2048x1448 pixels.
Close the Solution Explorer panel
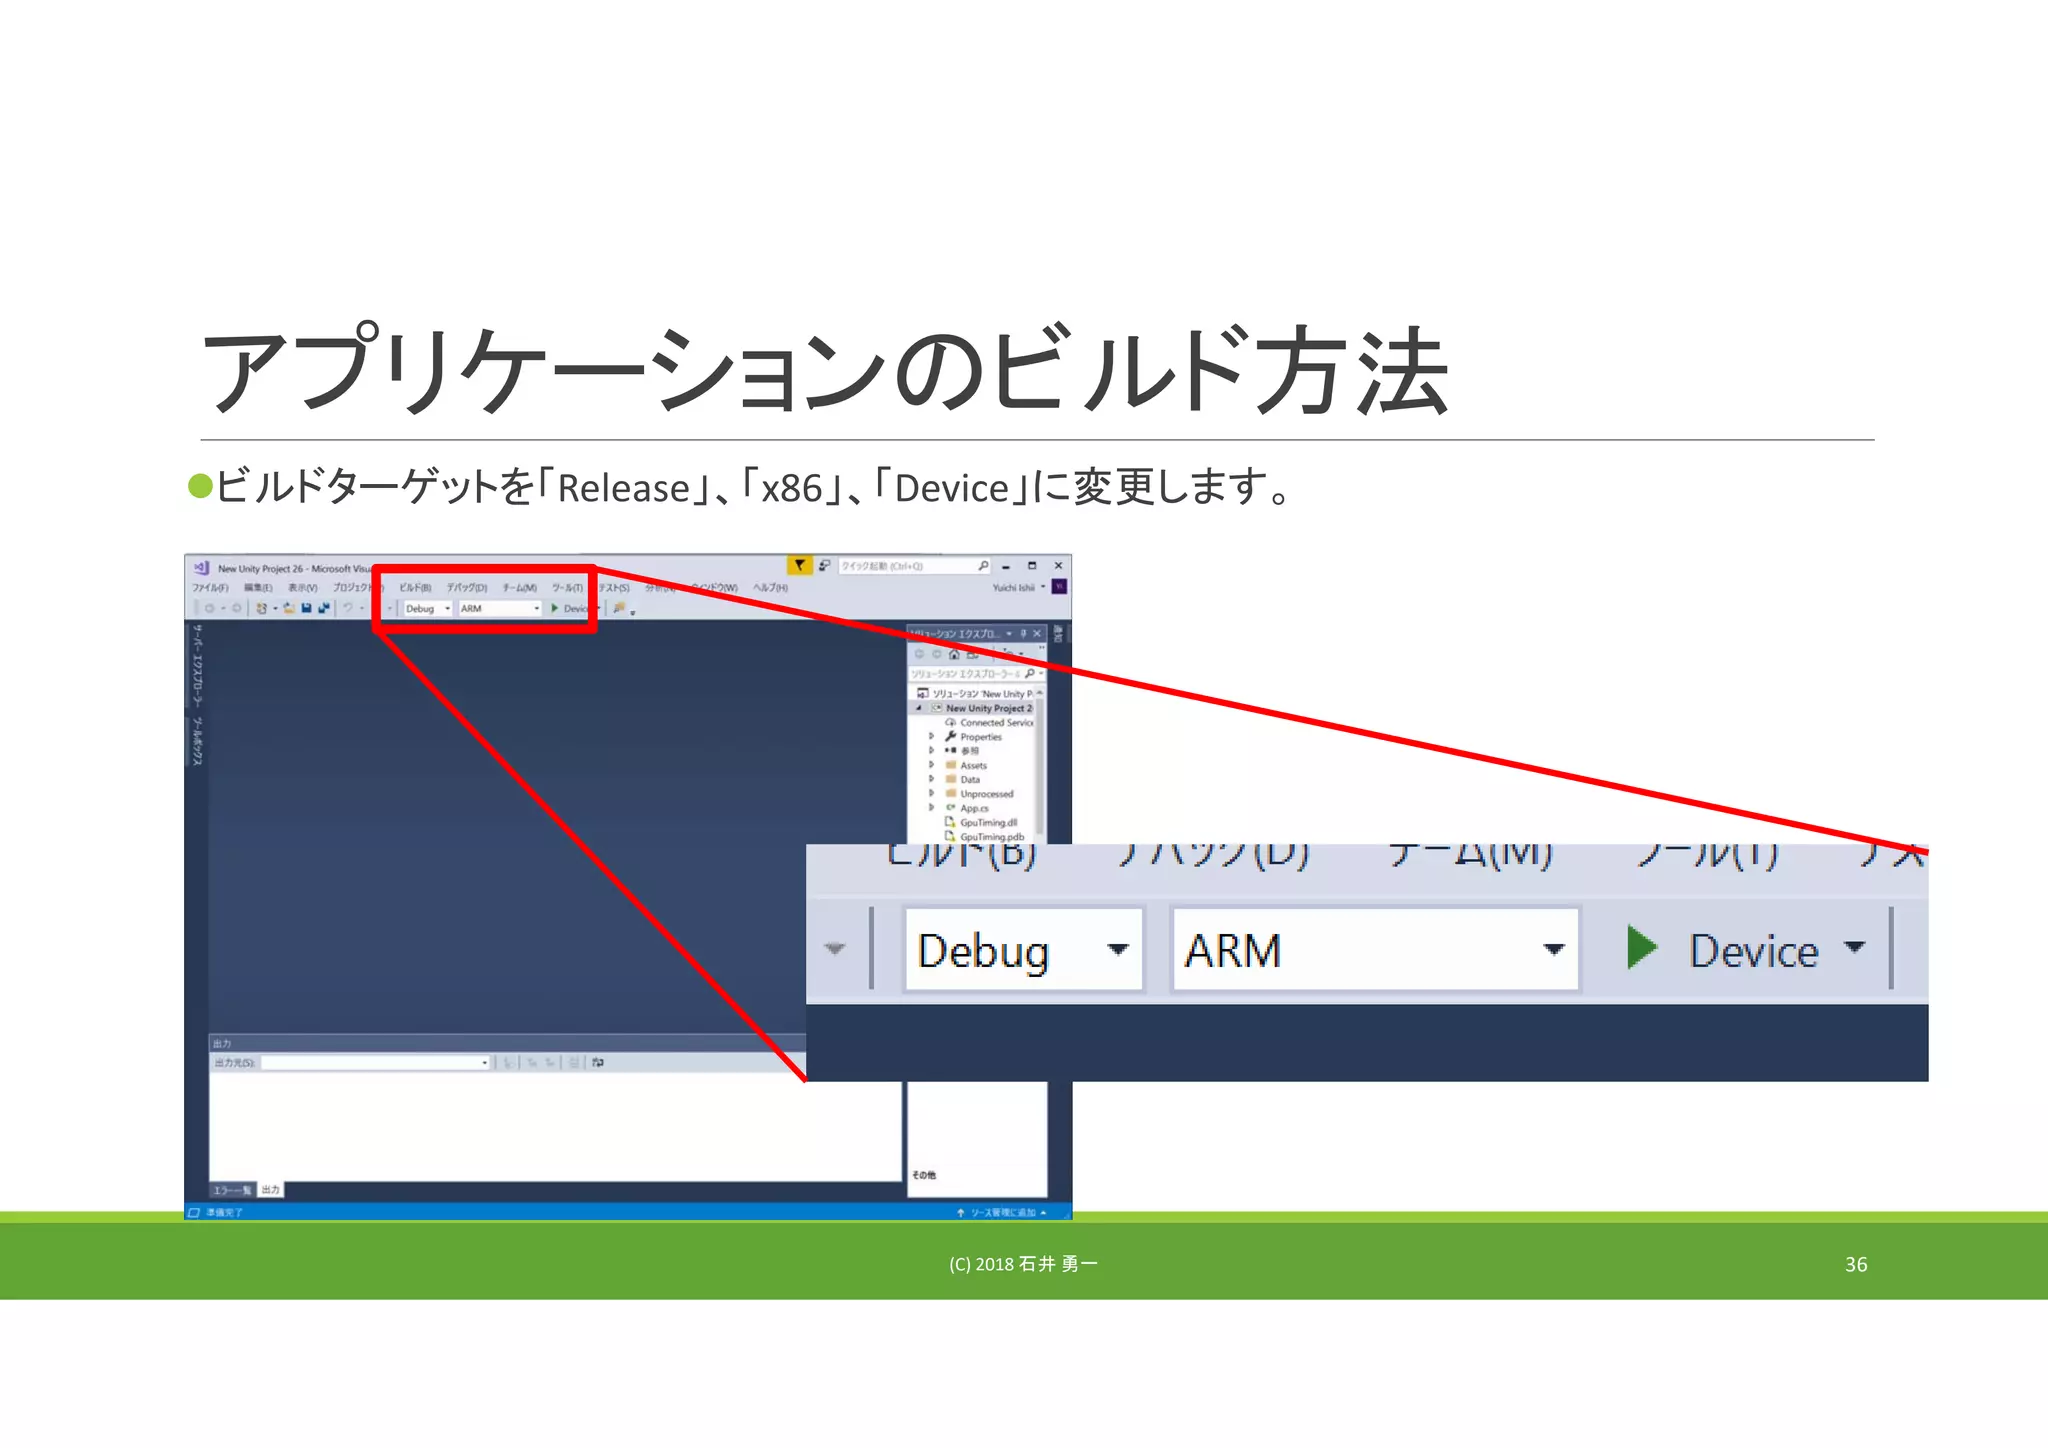1037,634
